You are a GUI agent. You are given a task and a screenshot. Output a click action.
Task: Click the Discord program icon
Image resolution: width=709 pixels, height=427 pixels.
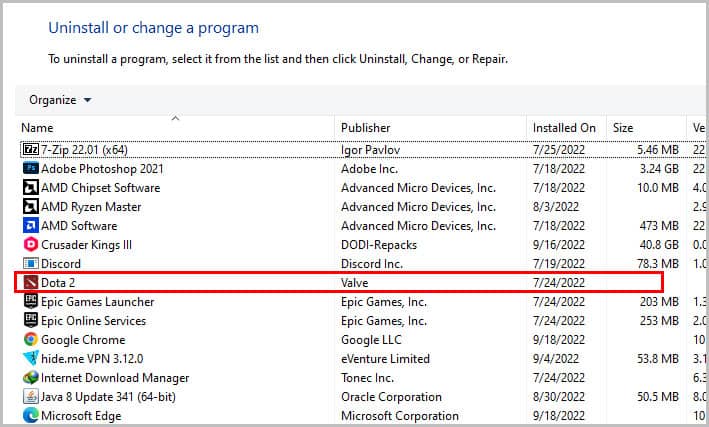(31, 263)
